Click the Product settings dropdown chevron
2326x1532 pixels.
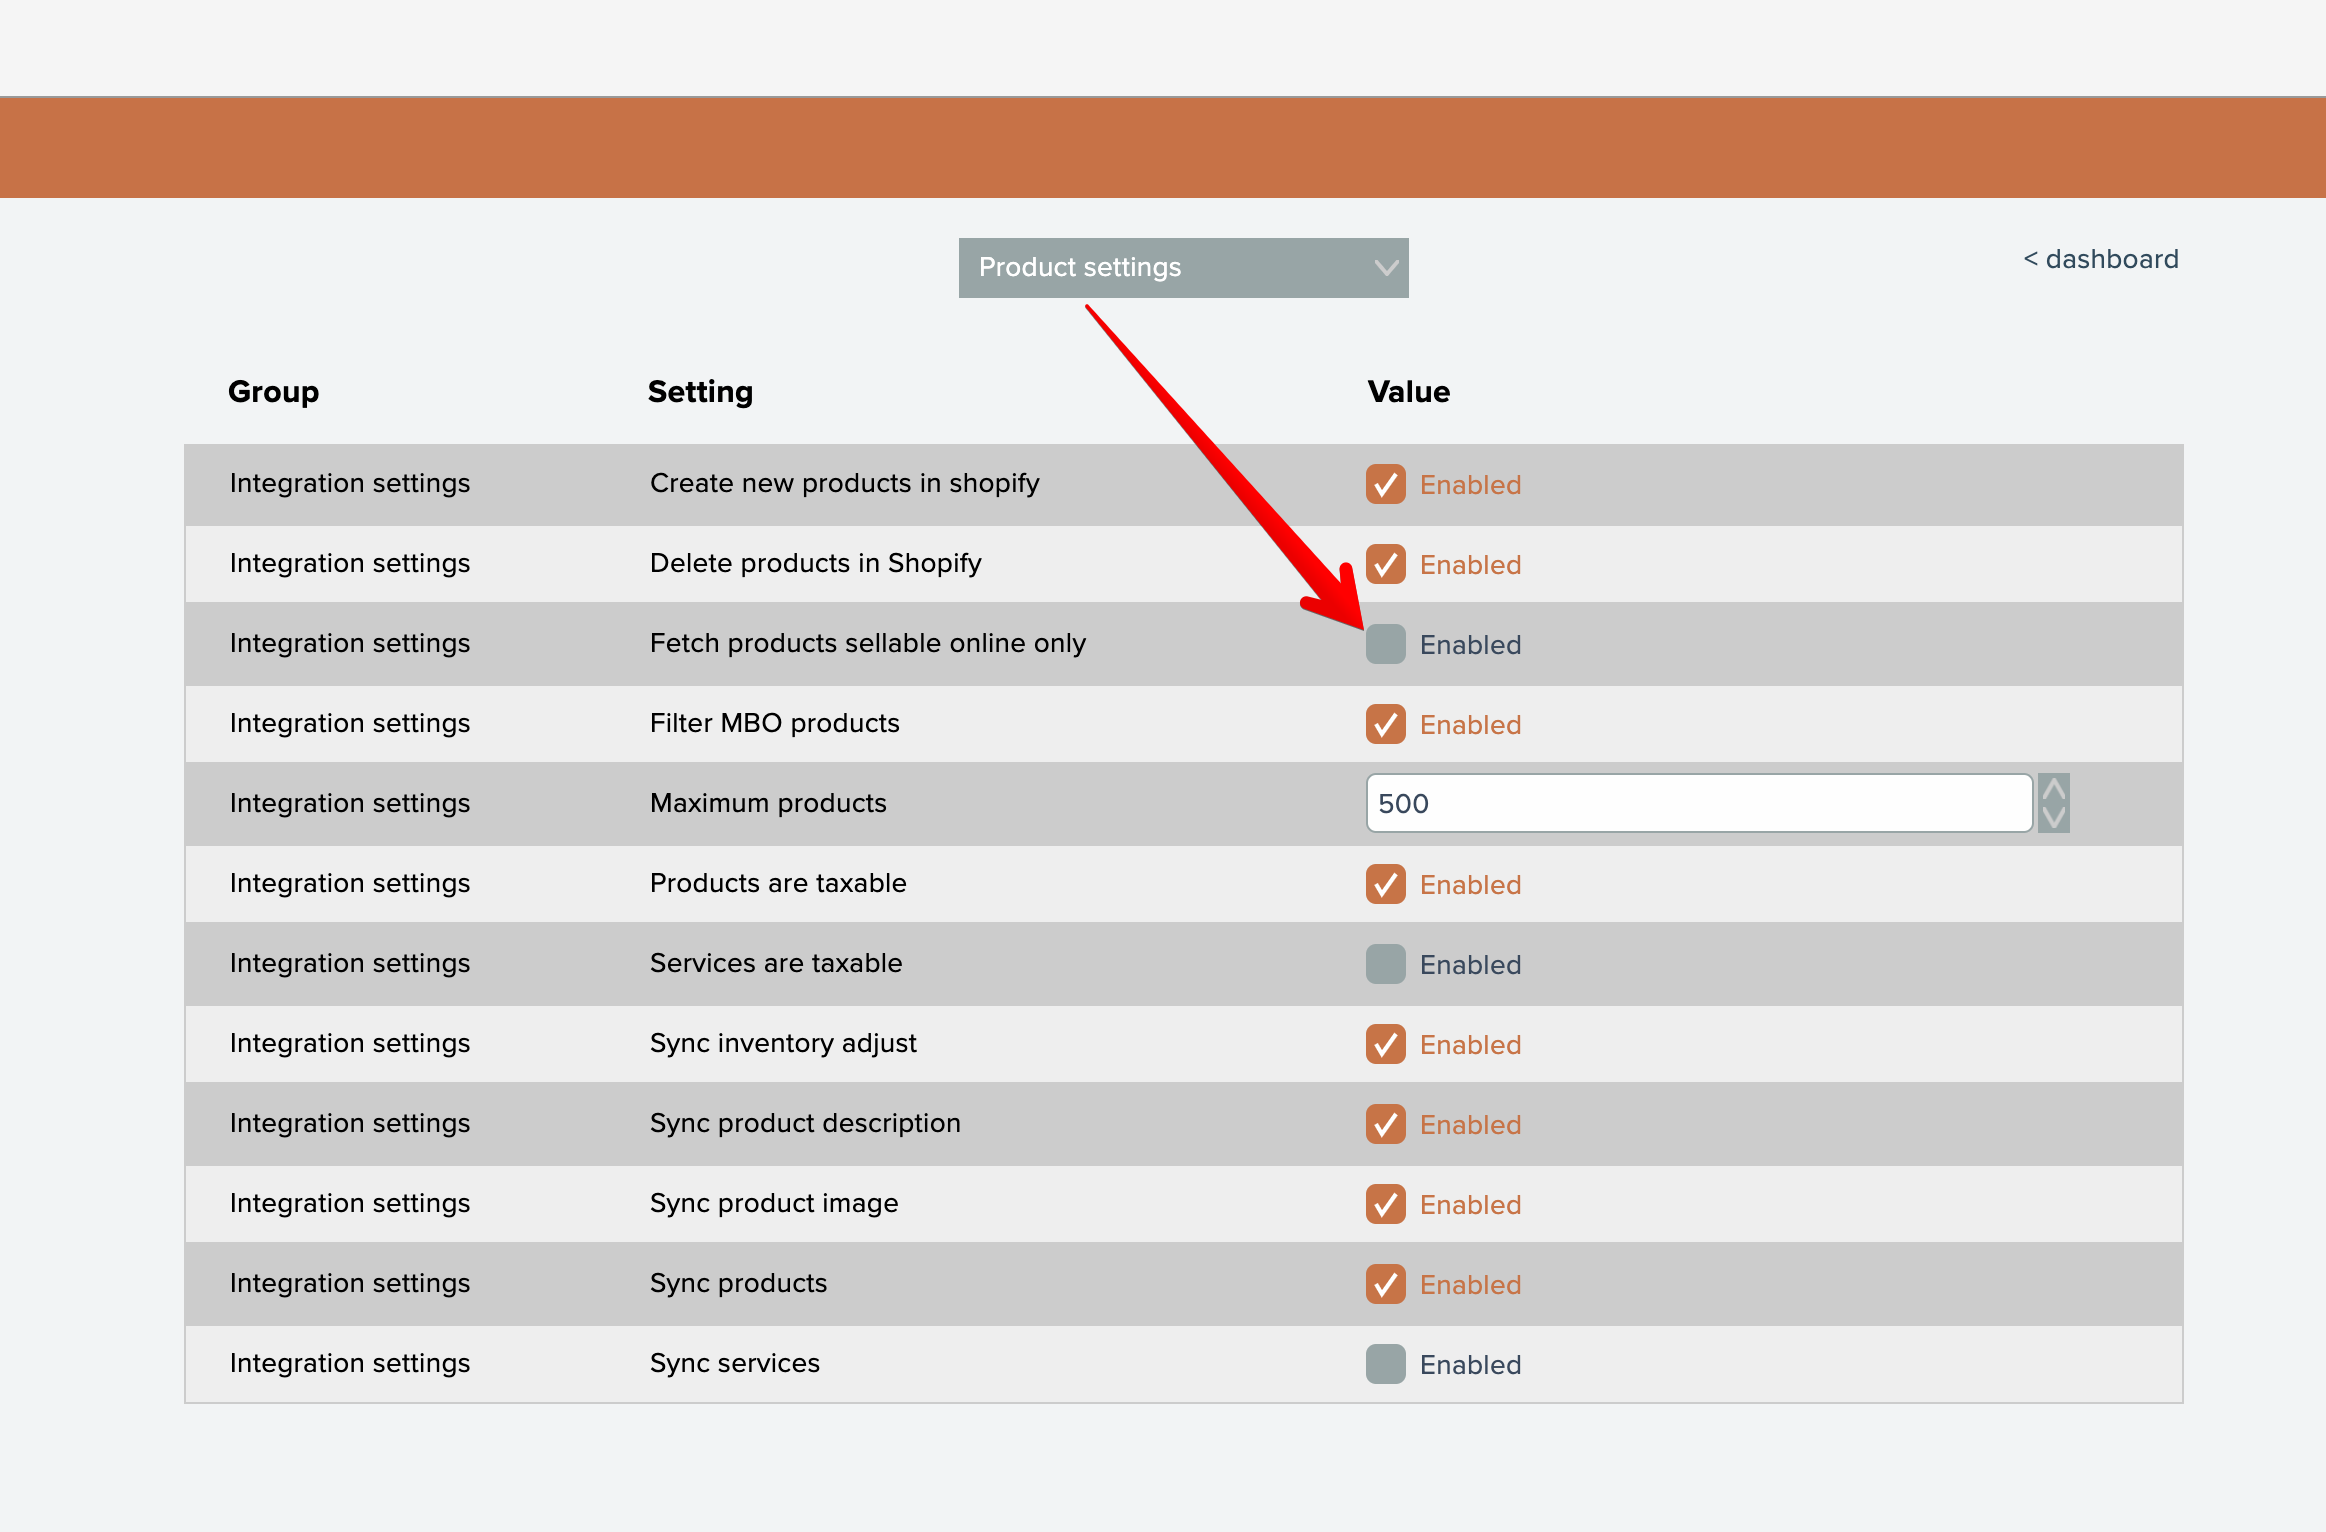click(1385, 268)
